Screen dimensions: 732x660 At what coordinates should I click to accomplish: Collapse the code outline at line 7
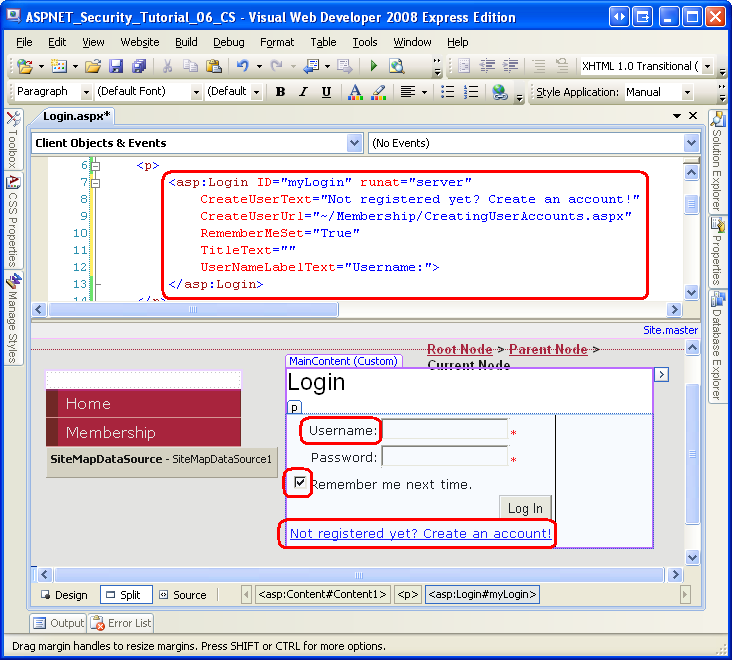(x=95, y=183)
